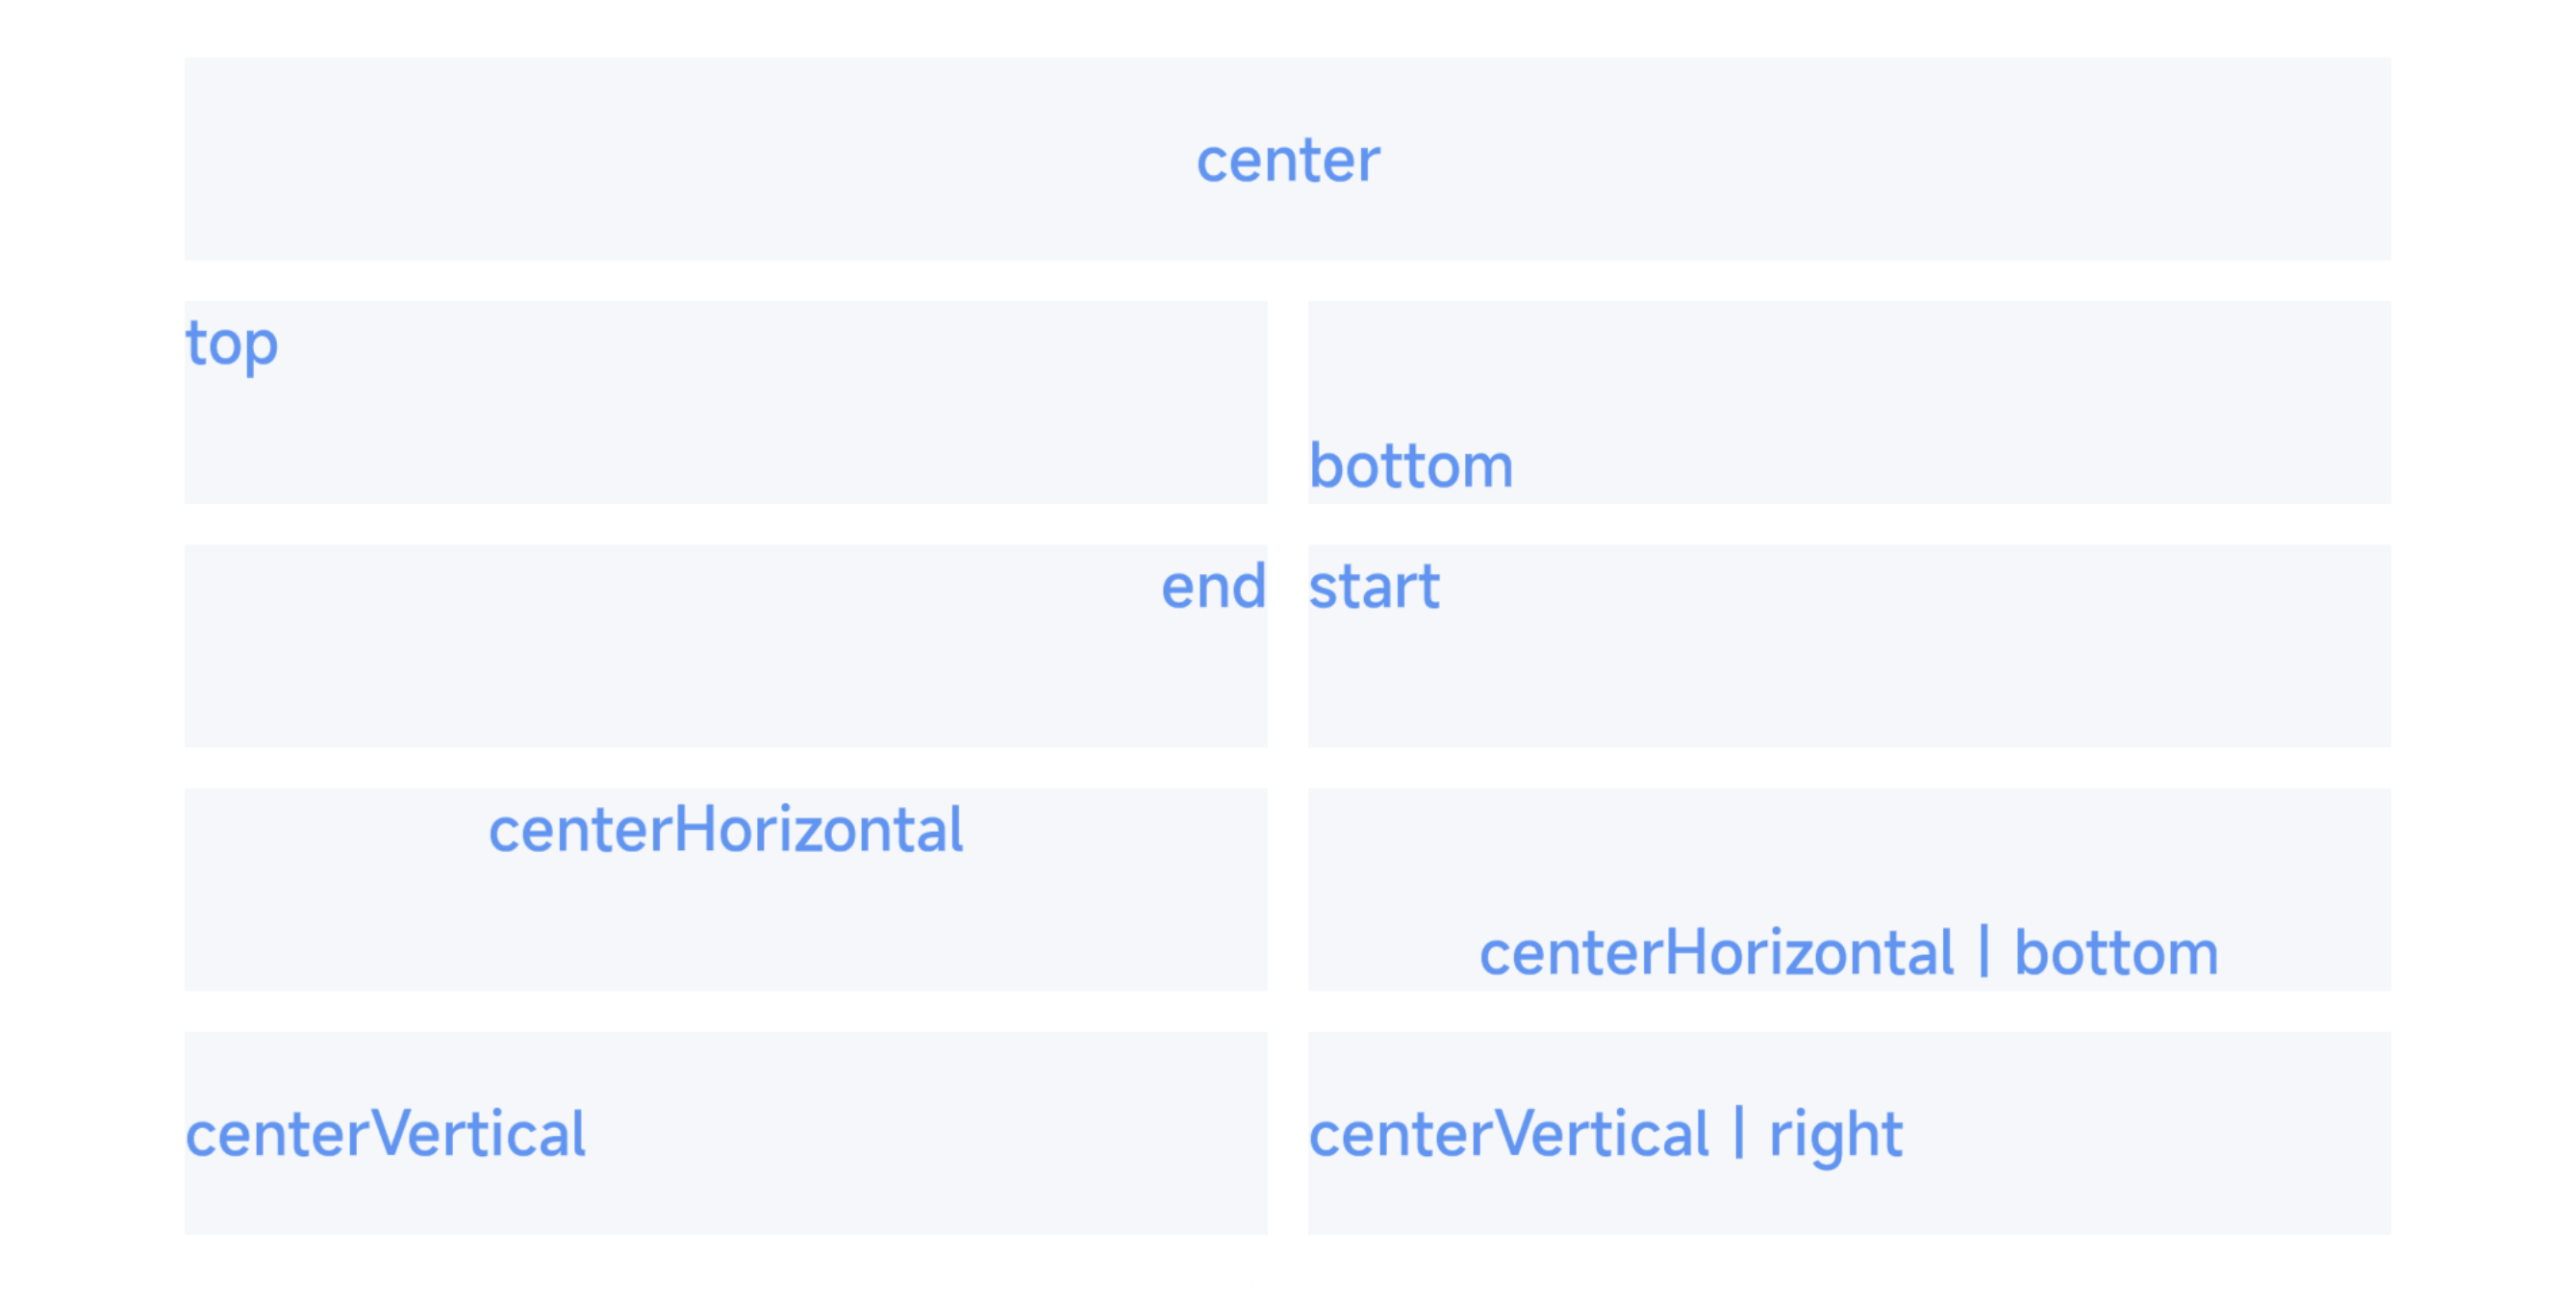
Task: Click empty area below 'centerHorizontal' label
Action: [x=726, y=926]
